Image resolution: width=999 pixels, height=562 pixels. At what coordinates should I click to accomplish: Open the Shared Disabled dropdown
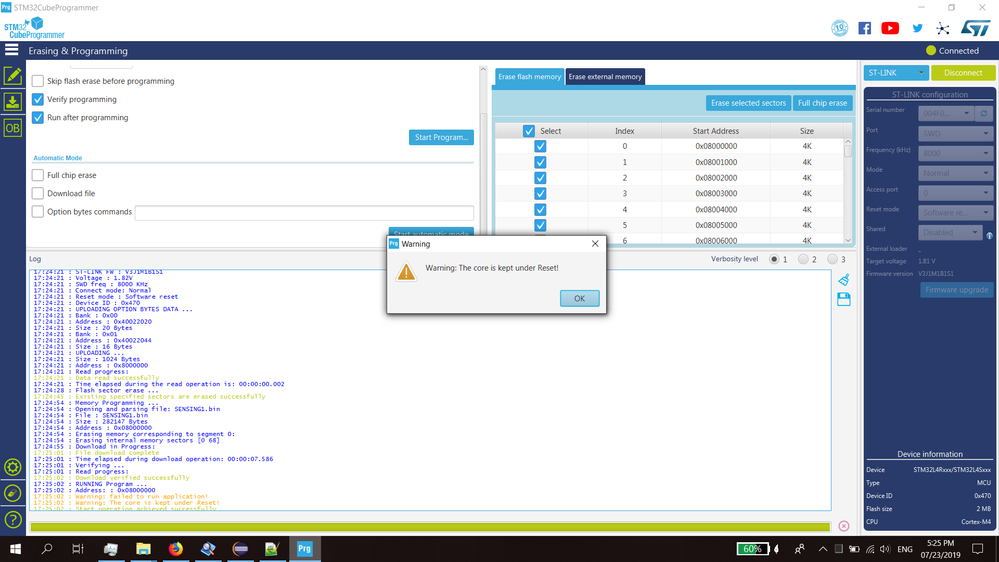[x=950, y=233]
